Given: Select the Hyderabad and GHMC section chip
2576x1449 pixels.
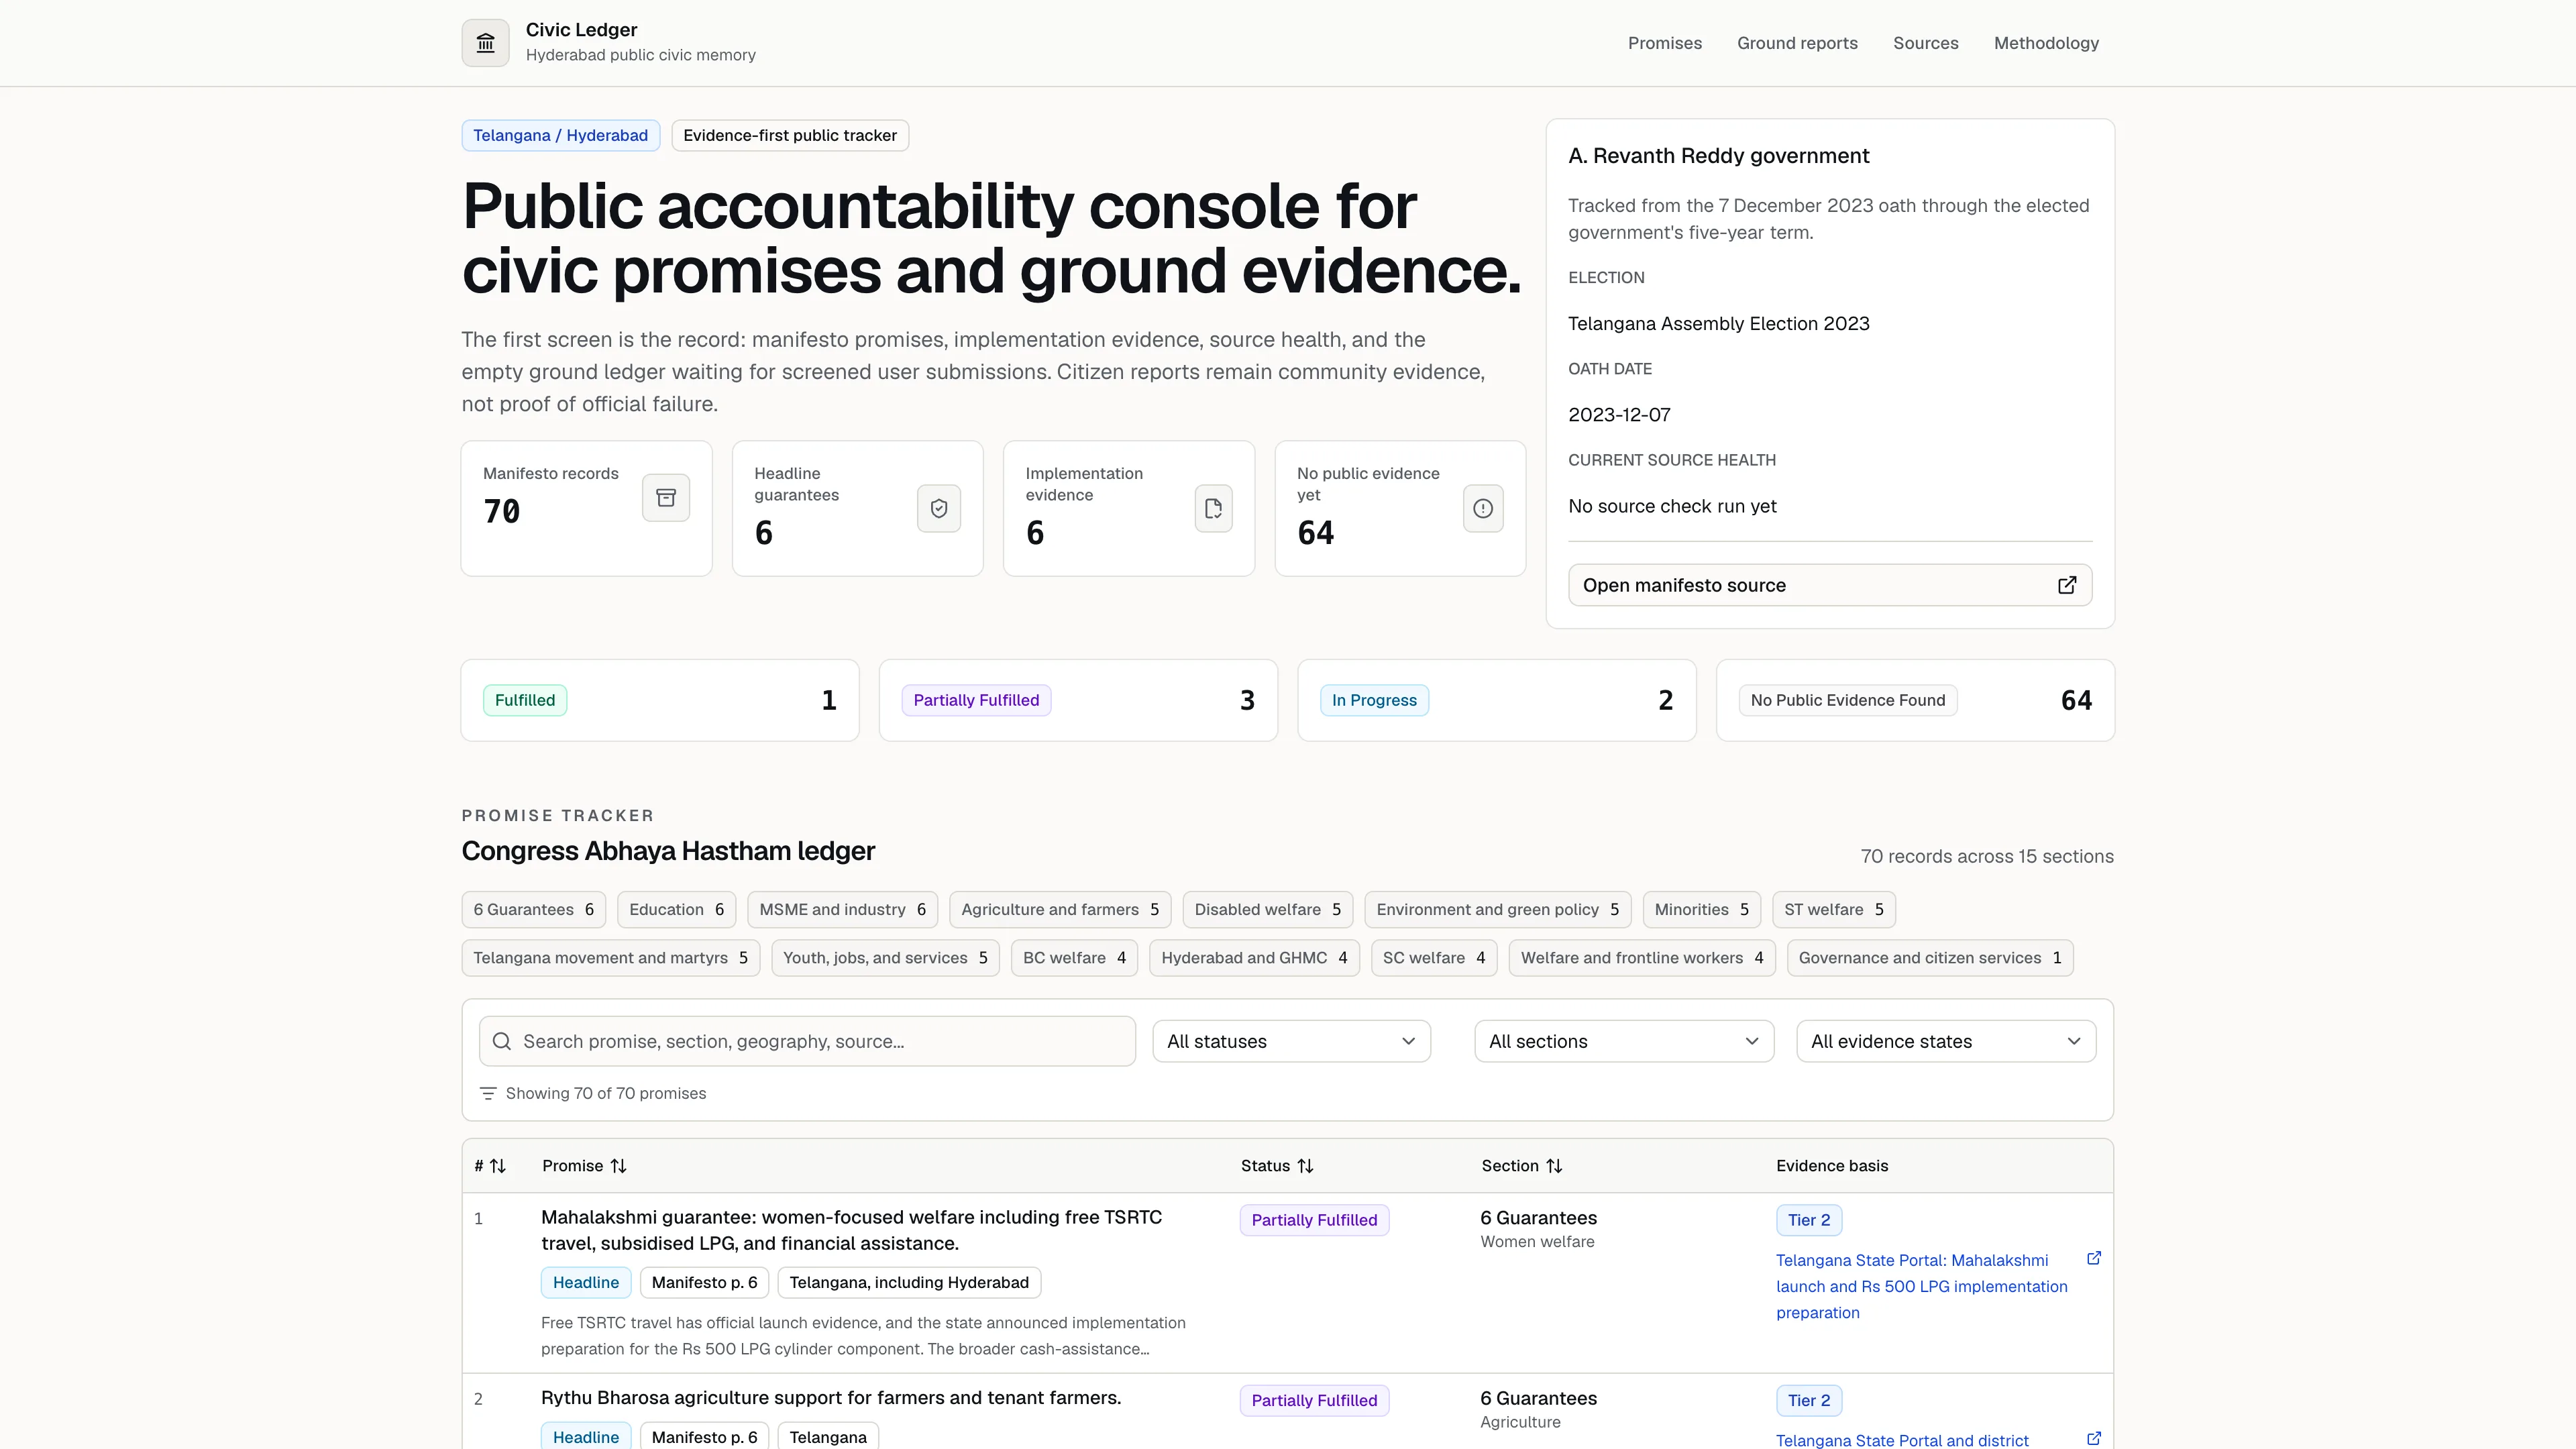Looking at the screenshot, I should (x=1254, y=957).
